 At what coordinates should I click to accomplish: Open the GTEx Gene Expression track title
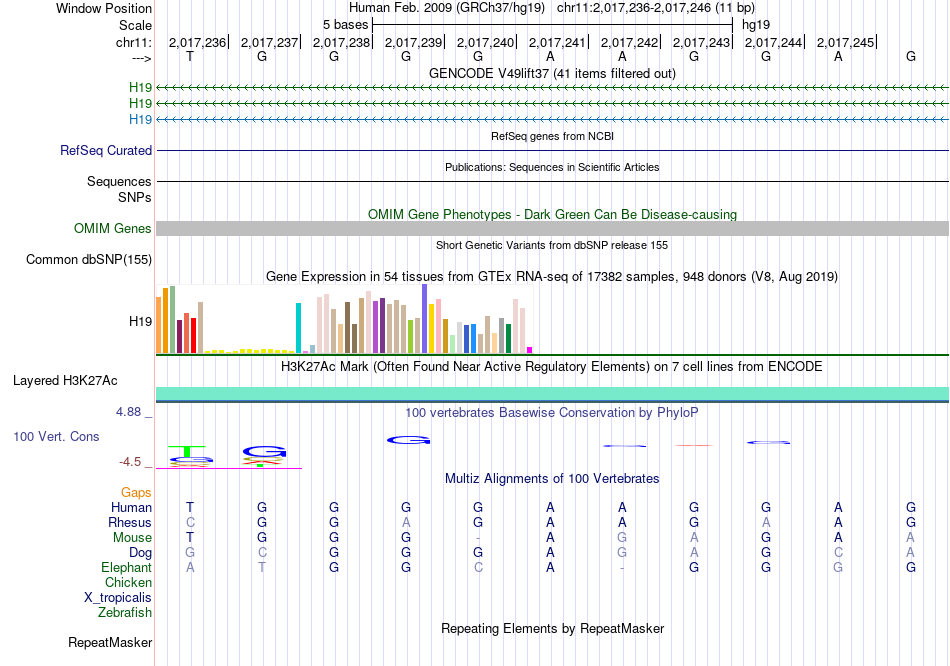[552, 276]
